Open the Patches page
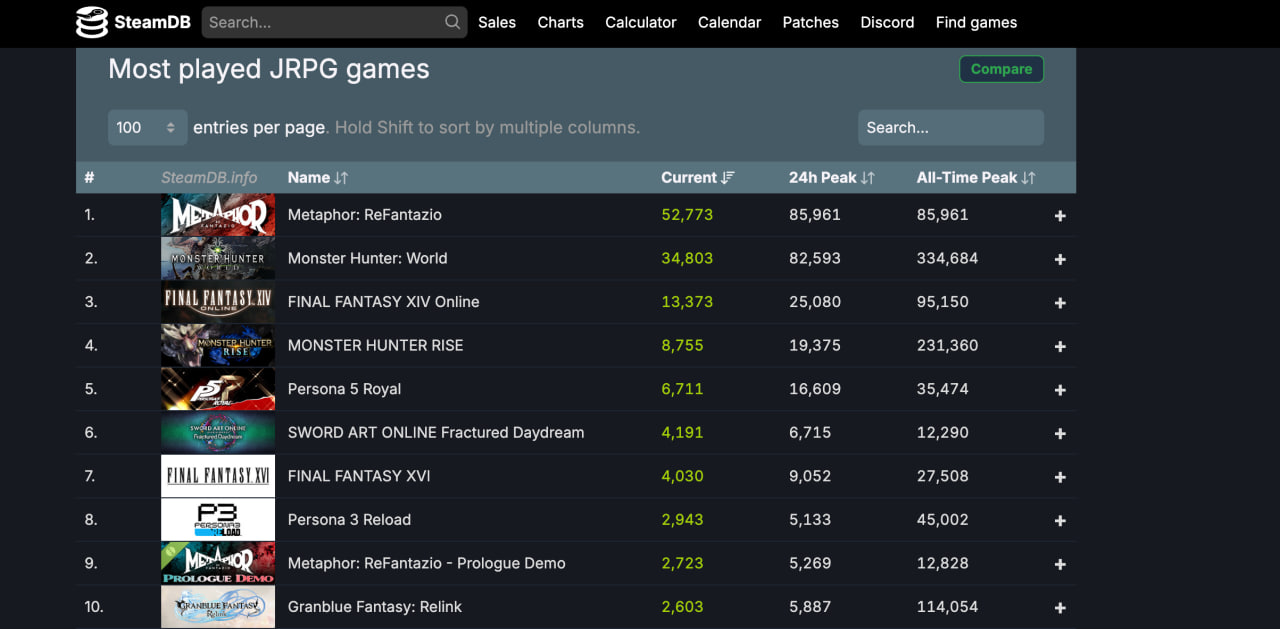 810,22
